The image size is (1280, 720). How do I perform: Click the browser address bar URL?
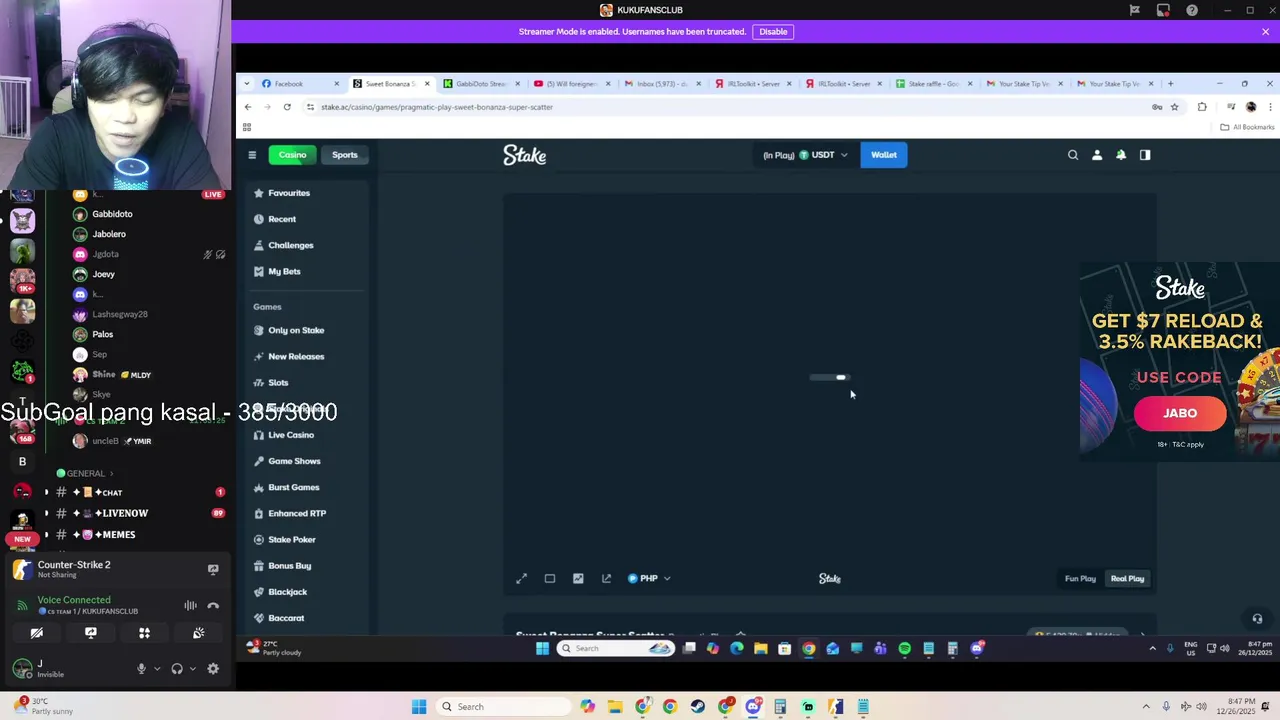[437, 107]
